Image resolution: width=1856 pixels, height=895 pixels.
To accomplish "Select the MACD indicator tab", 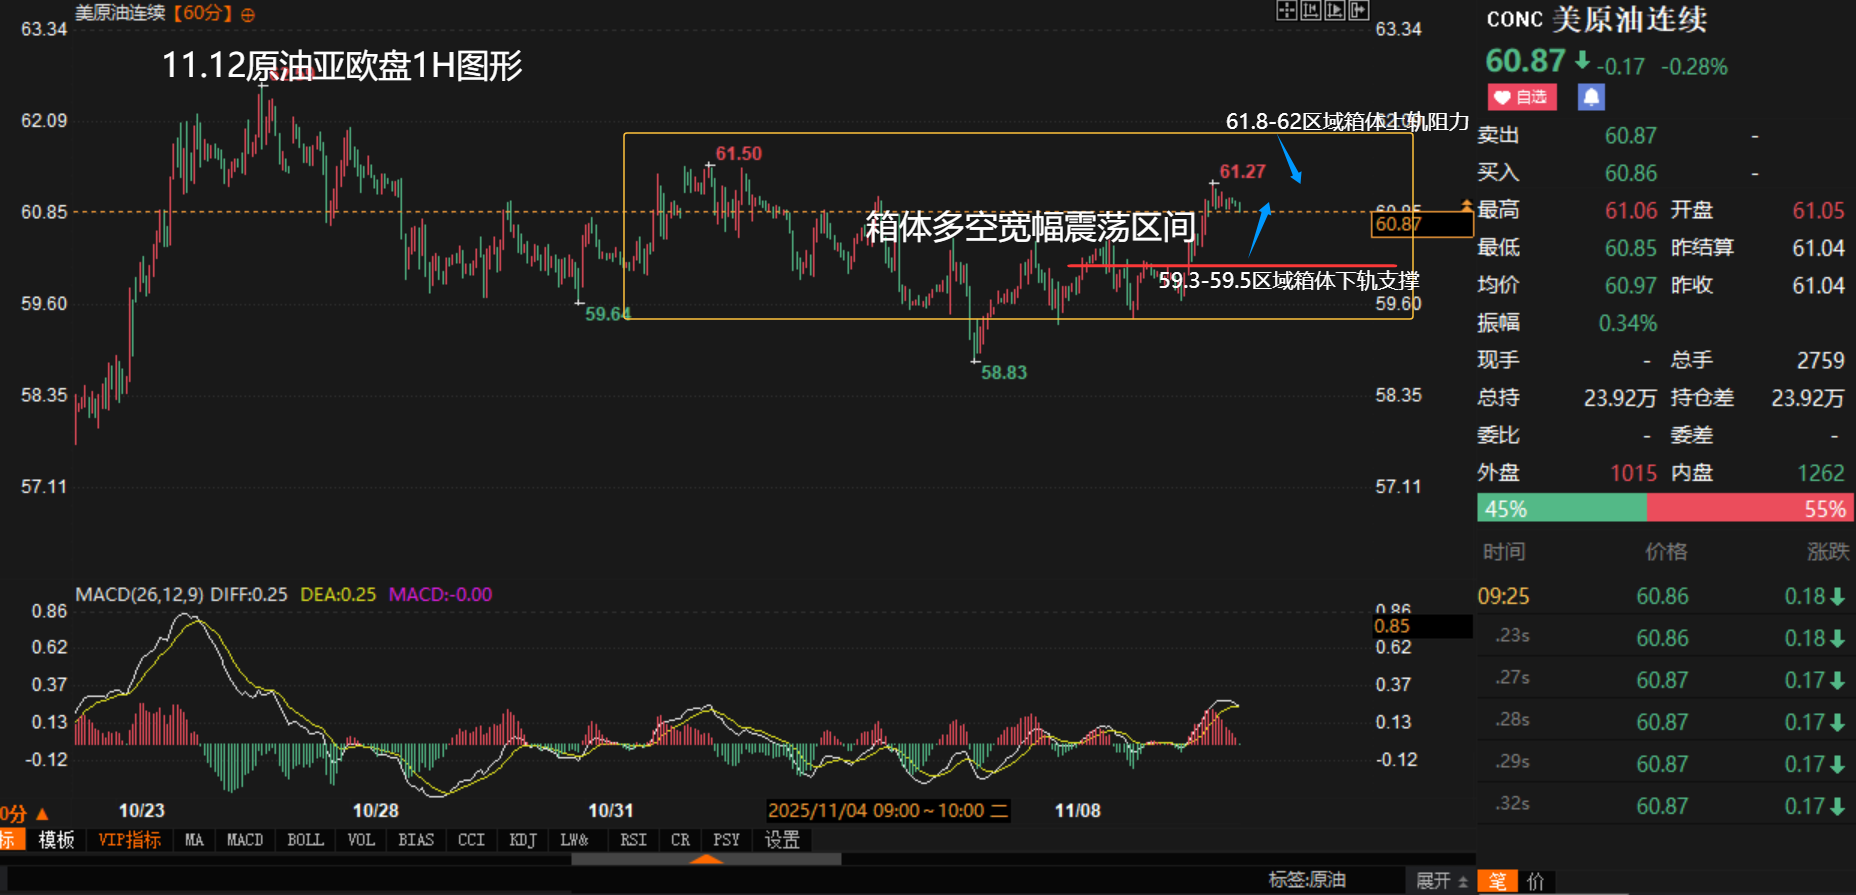I will 245,840.
